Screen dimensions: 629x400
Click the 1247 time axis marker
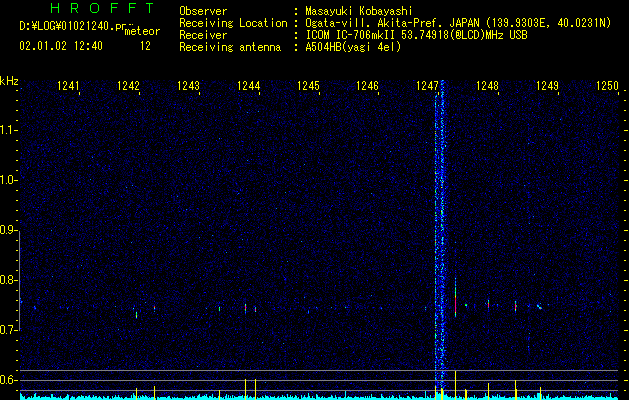tap(427, 86)
